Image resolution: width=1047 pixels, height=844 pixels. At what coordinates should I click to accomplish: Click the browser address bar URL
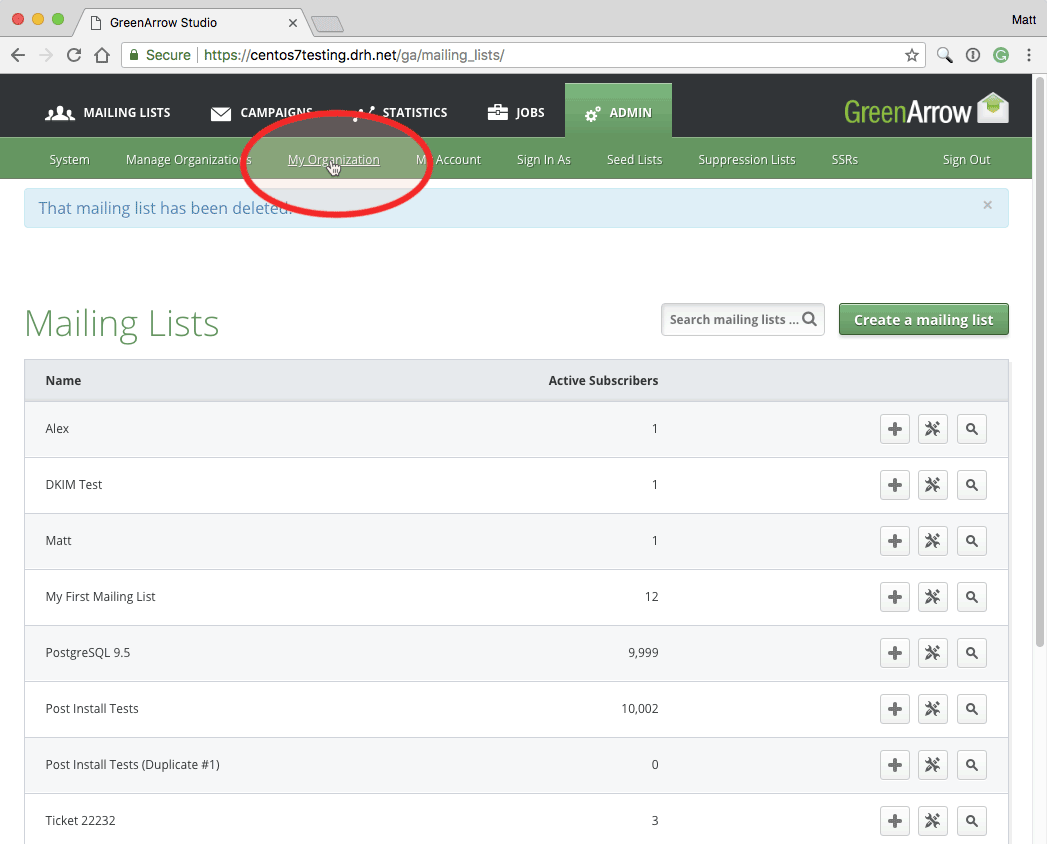[354, 55]
